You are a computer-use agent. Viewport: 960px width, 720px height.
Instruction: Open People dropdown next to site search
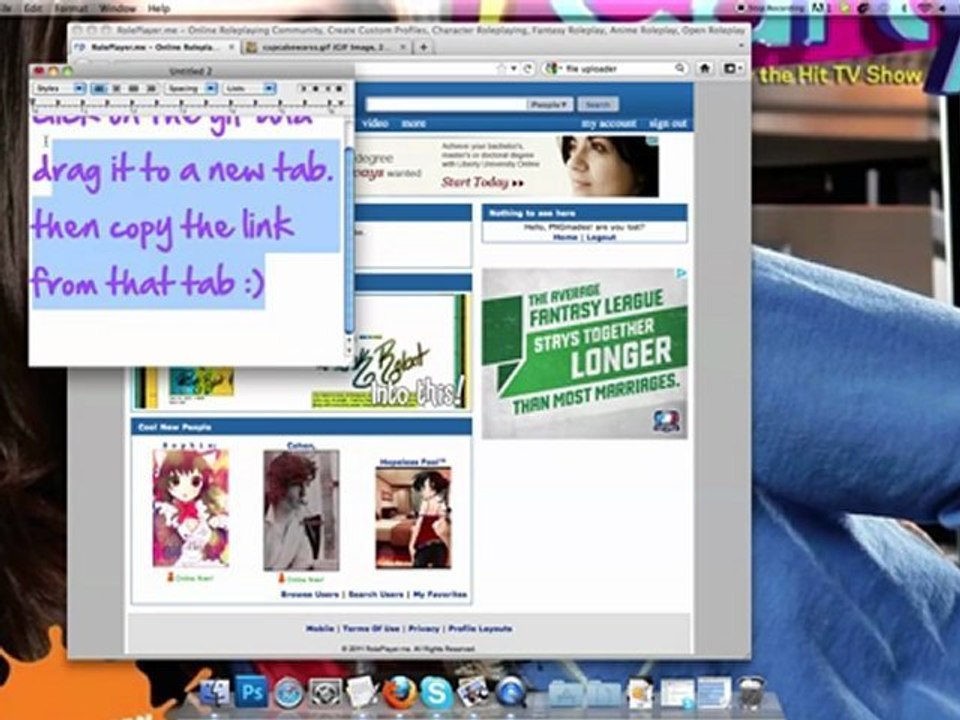(x=549, y=105)
